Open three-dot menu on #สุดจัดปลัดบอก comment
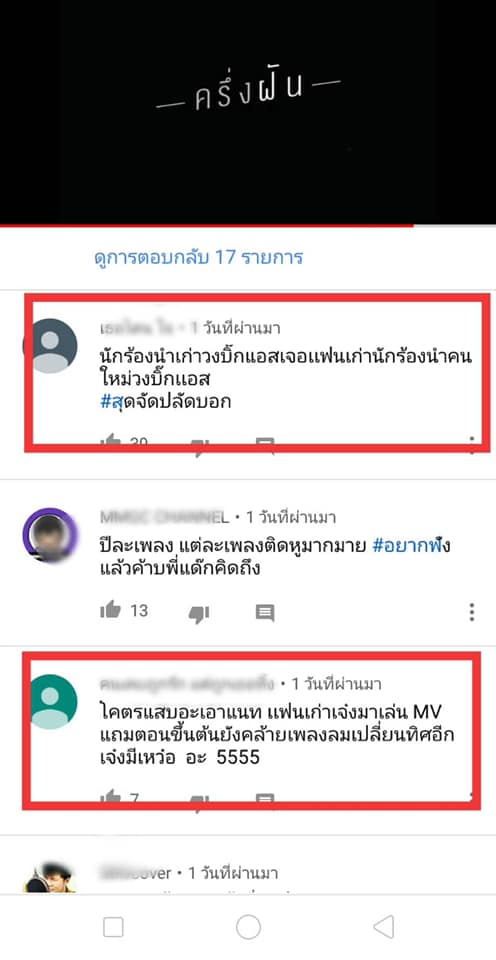The height and width of the screenshot is (960, 496). pos(472,444)
